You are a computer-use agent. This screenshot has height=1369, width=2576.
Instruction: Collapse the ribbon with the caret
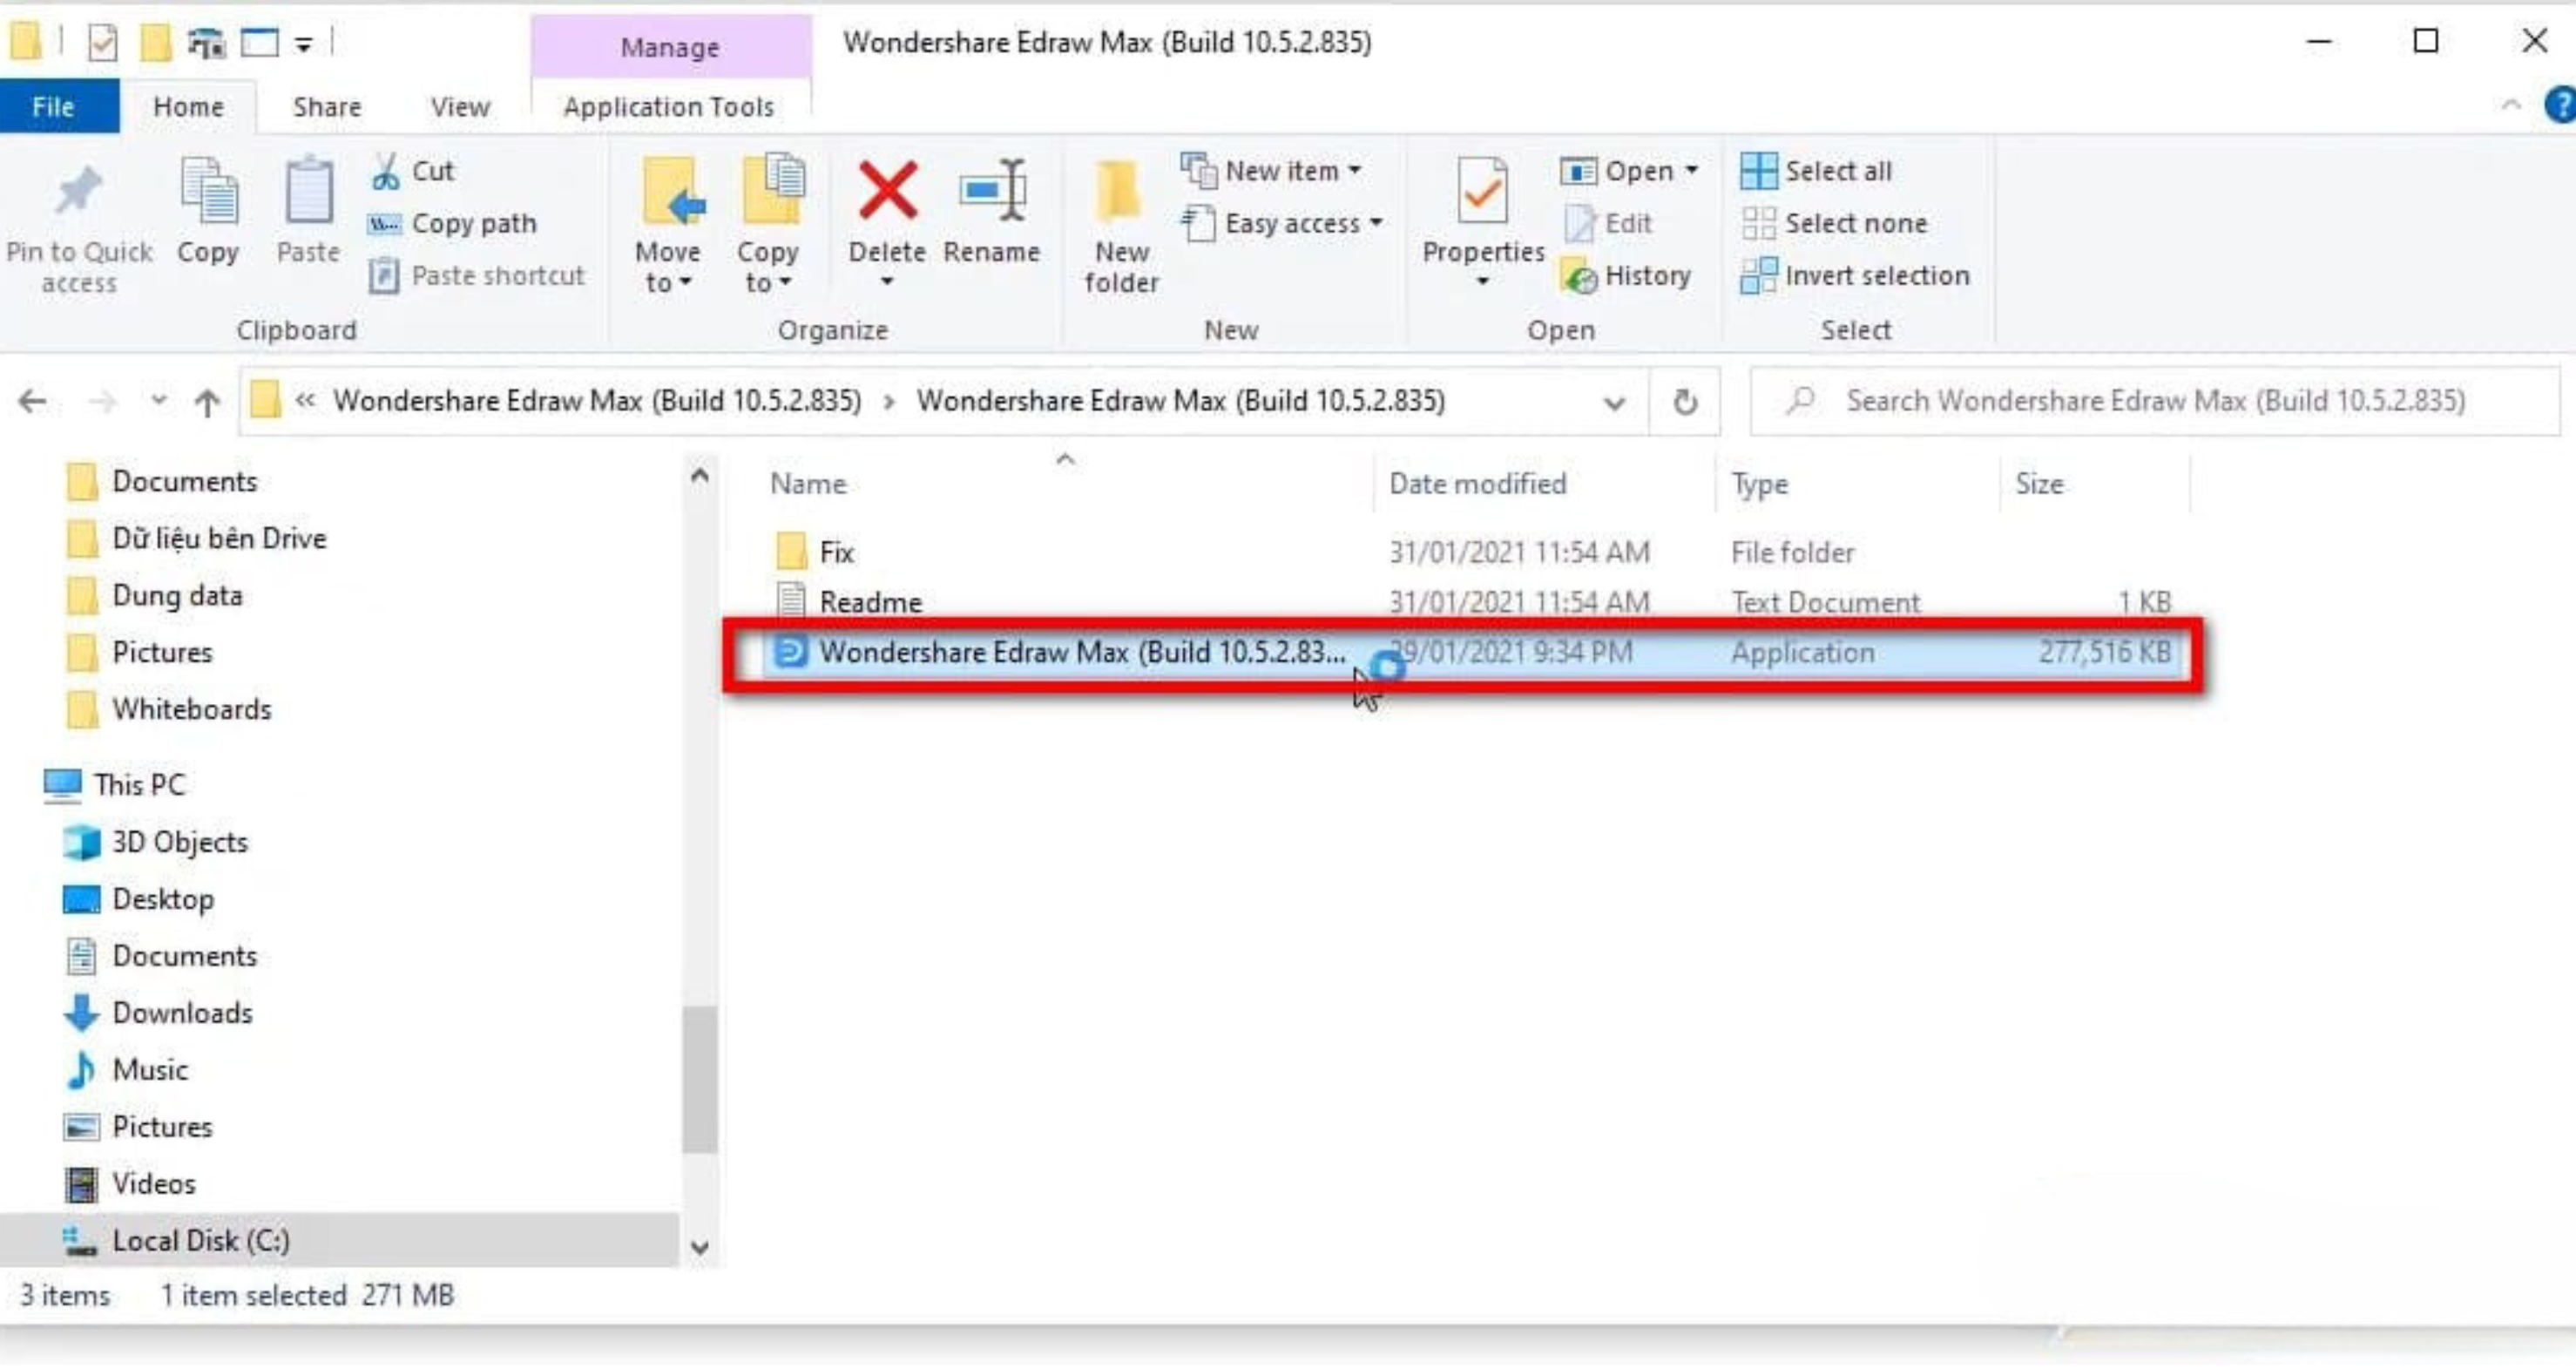tap(2511, 105)
